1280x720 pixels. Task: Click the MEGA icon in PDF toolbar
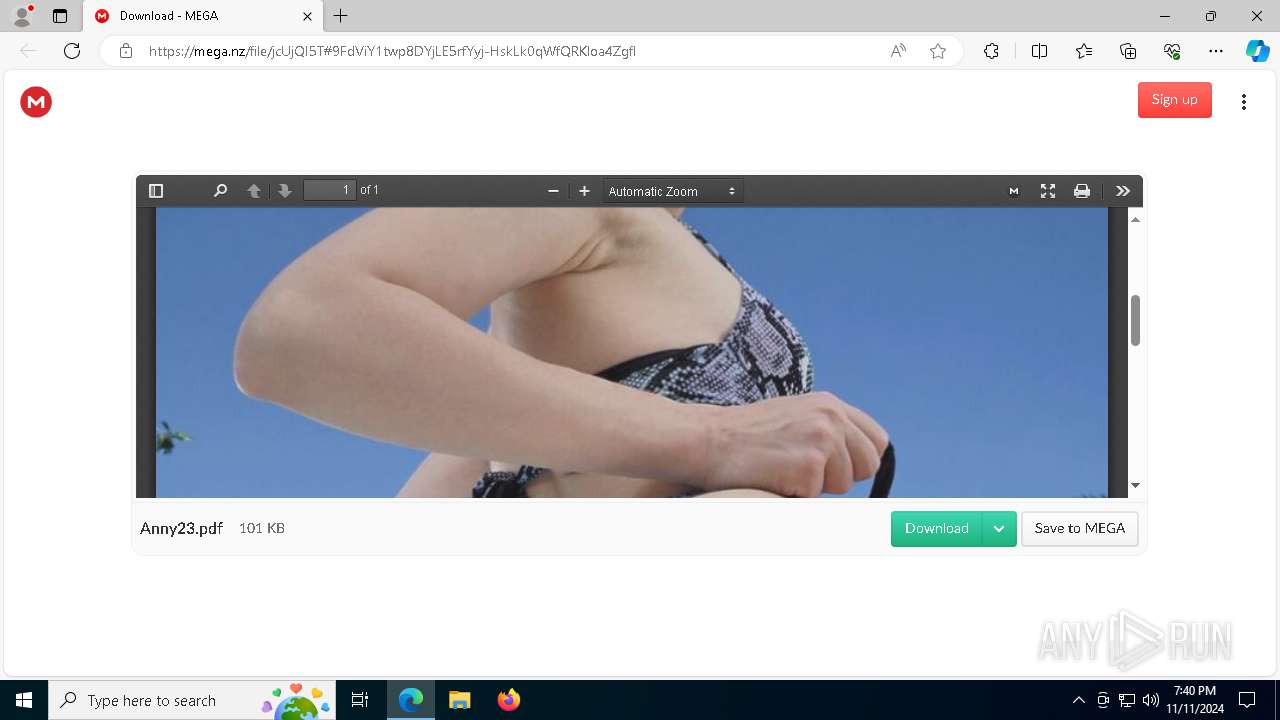pyautogui.click(x=1014, y=191)
